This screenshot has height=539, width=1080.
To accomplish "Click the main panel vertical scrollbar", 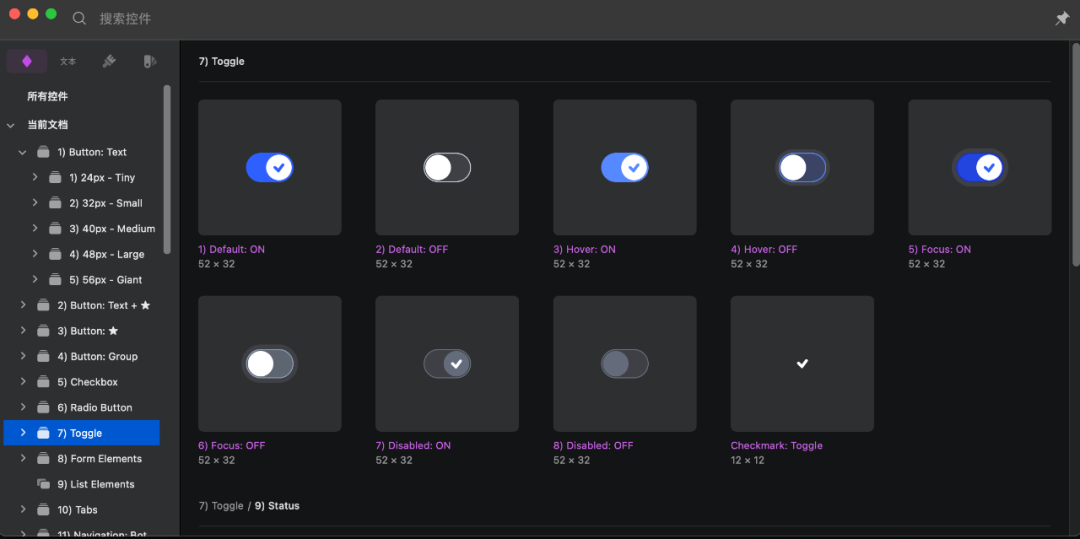I will [1076, 154].
